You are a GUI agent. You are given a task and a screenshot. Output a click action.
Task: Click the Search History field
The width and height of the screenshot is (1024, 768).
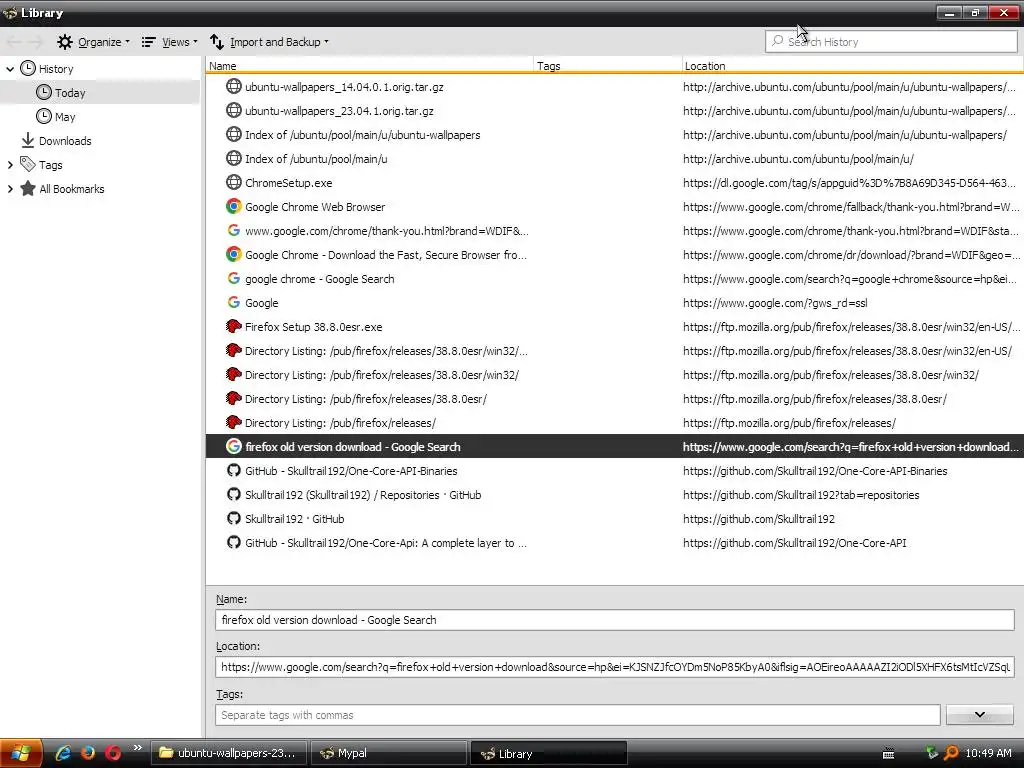coord(891,42)
